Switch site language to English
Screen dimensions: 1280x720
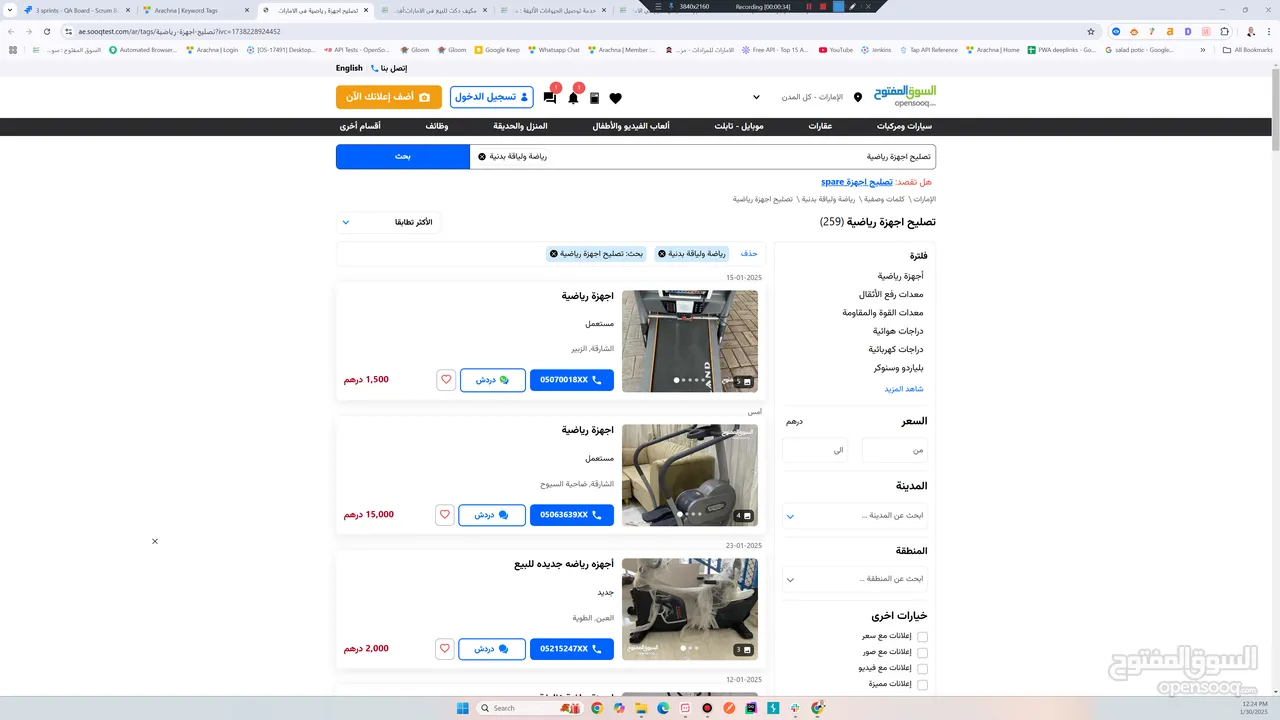pos(349,68)
